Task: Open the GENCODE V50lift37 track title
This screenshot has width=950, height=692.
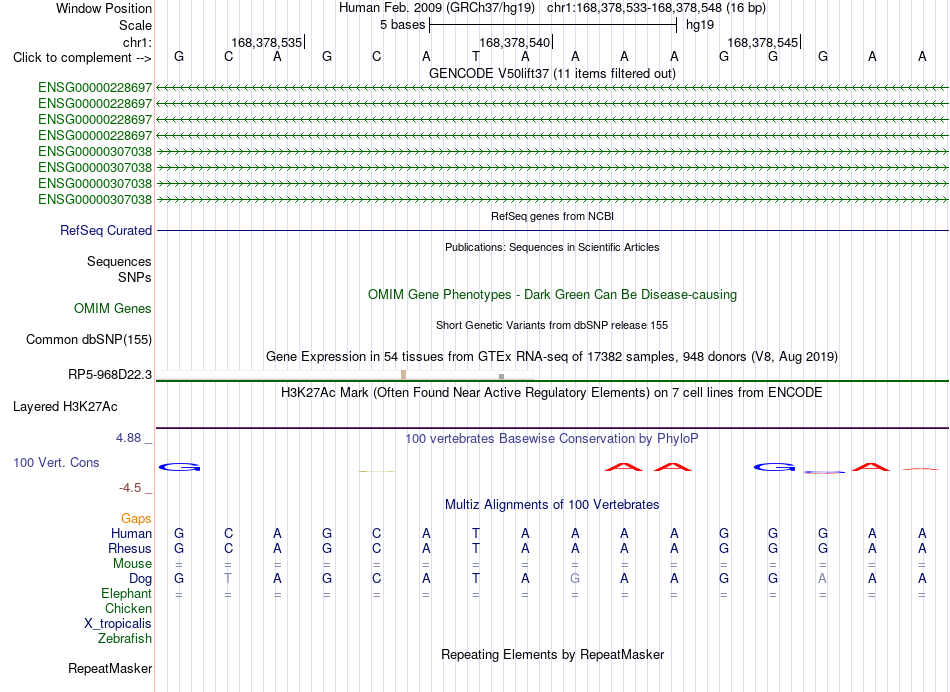Action: 552,73
